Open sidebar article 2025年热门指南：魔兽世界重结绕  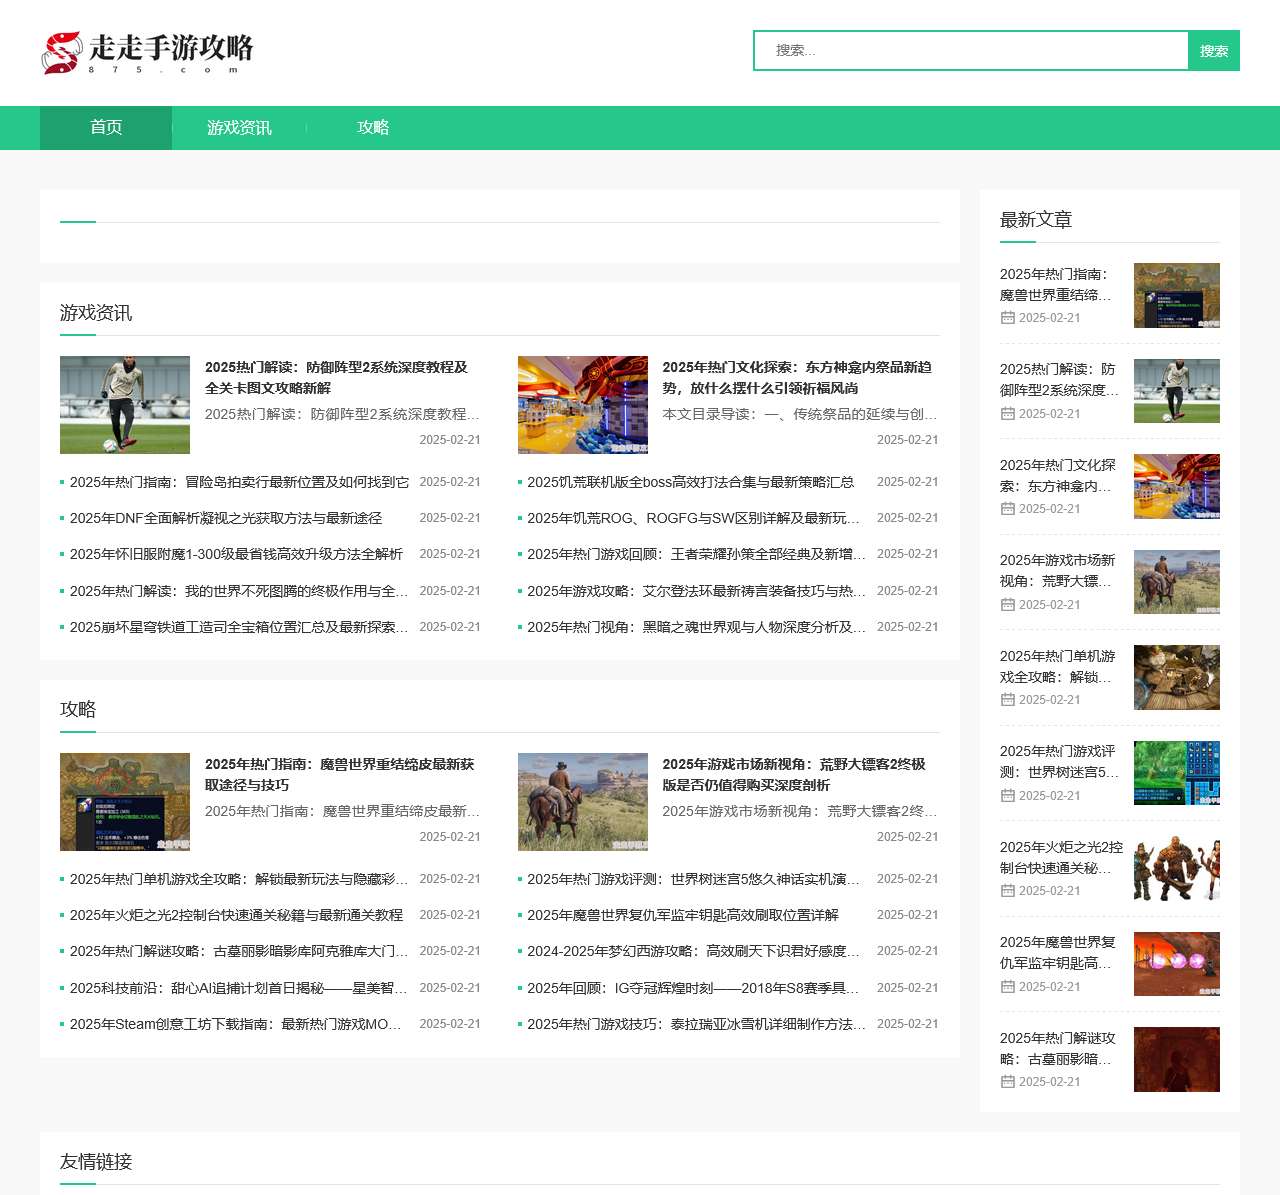(1056, 284)
